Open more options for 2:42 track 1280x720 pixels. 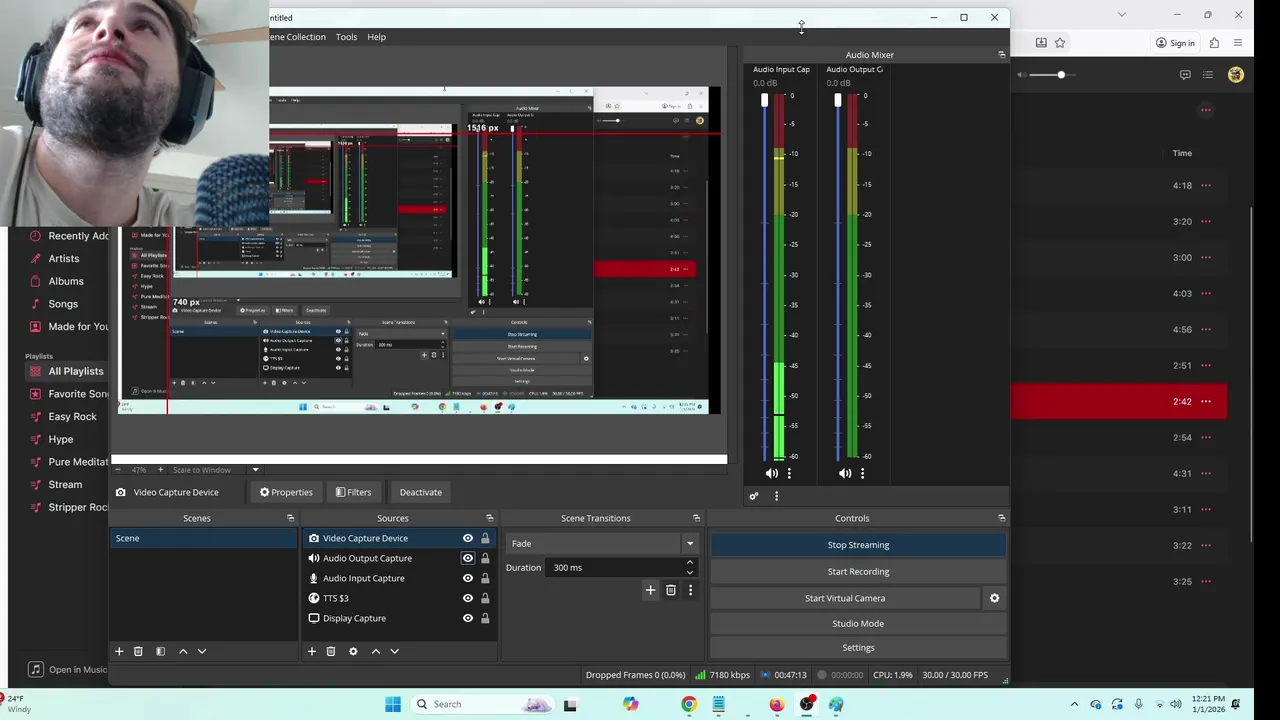(x=1206, y=401)
